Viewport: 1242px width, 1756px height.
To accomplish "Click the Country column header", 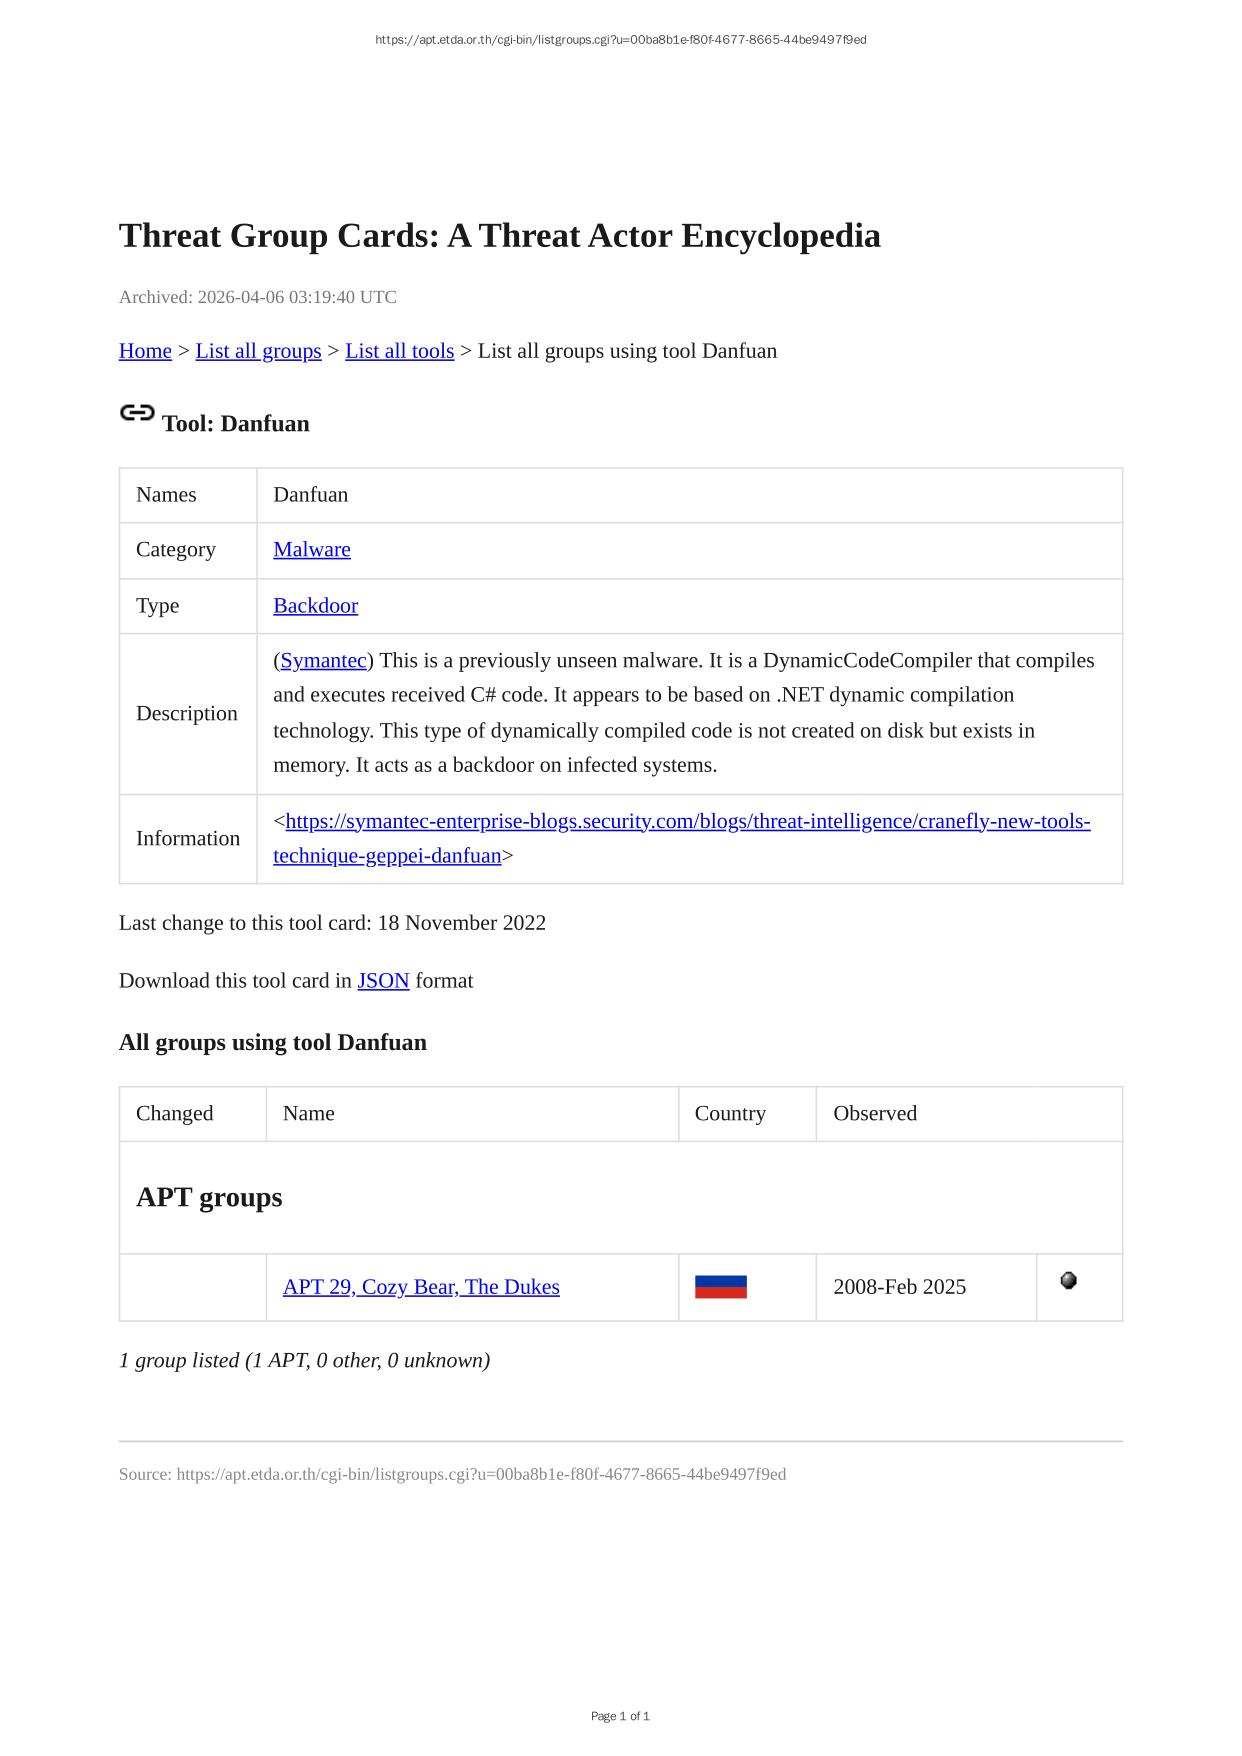I will pos(730,1113).
